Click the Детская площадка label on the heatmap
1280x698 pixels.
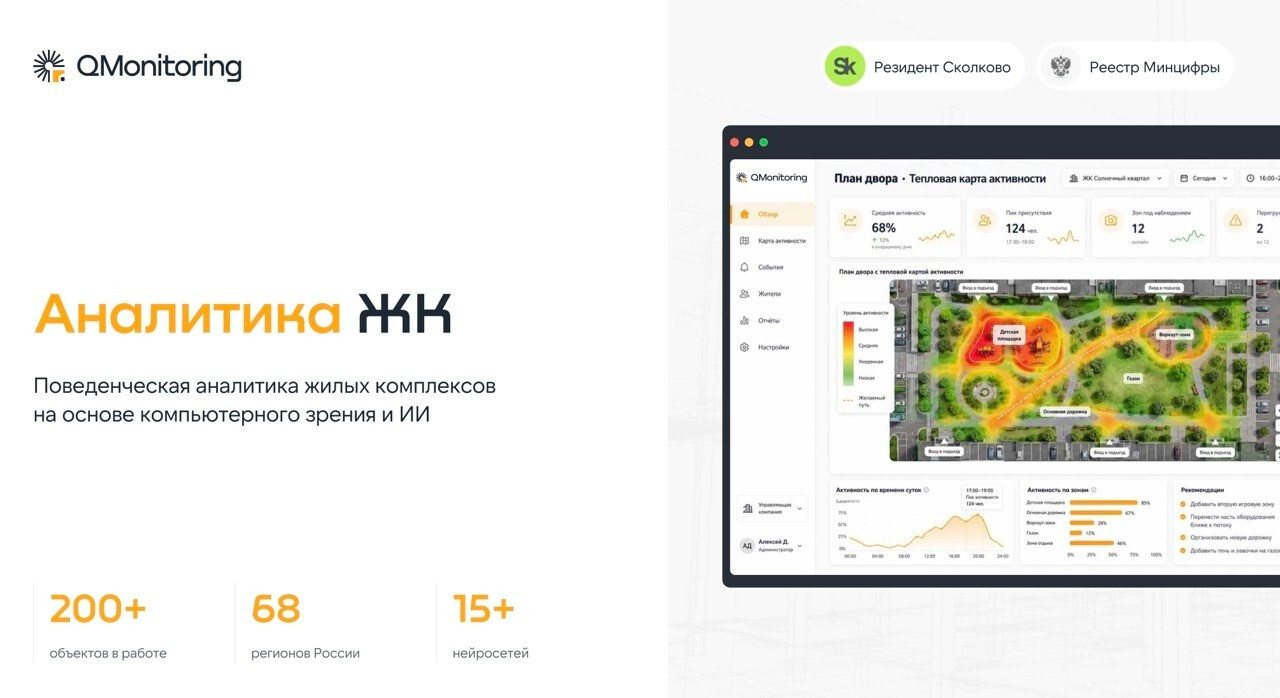point(1009,335)
